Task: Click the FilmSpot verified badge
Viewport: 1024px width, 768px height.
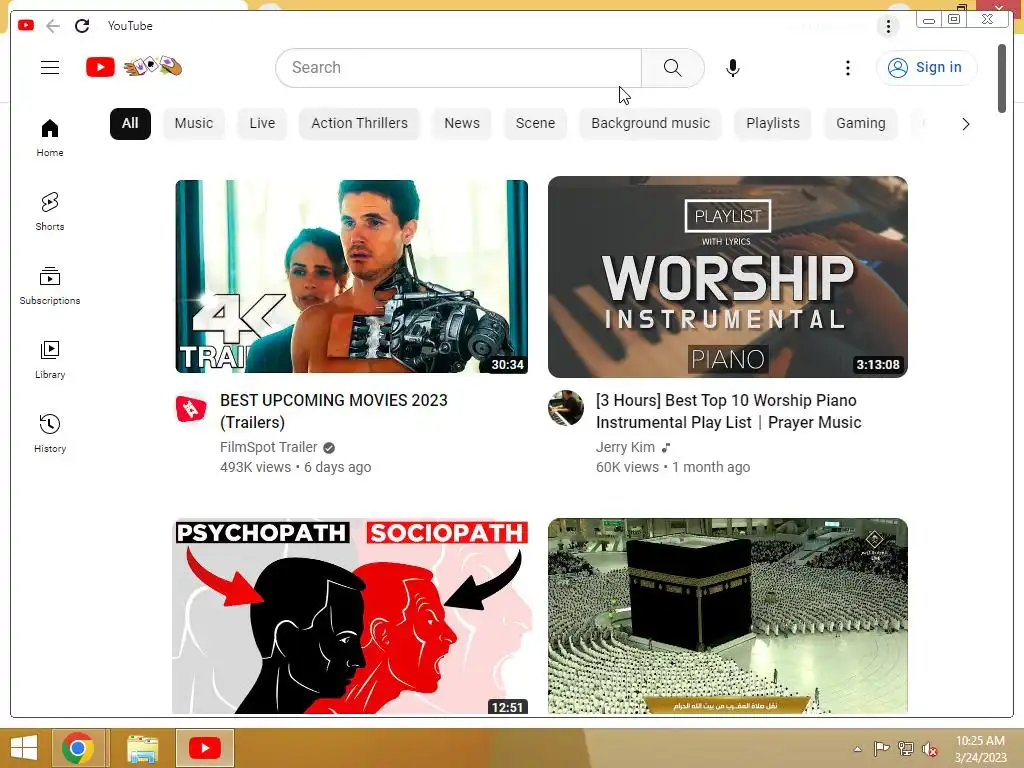Action: point(329,448)
